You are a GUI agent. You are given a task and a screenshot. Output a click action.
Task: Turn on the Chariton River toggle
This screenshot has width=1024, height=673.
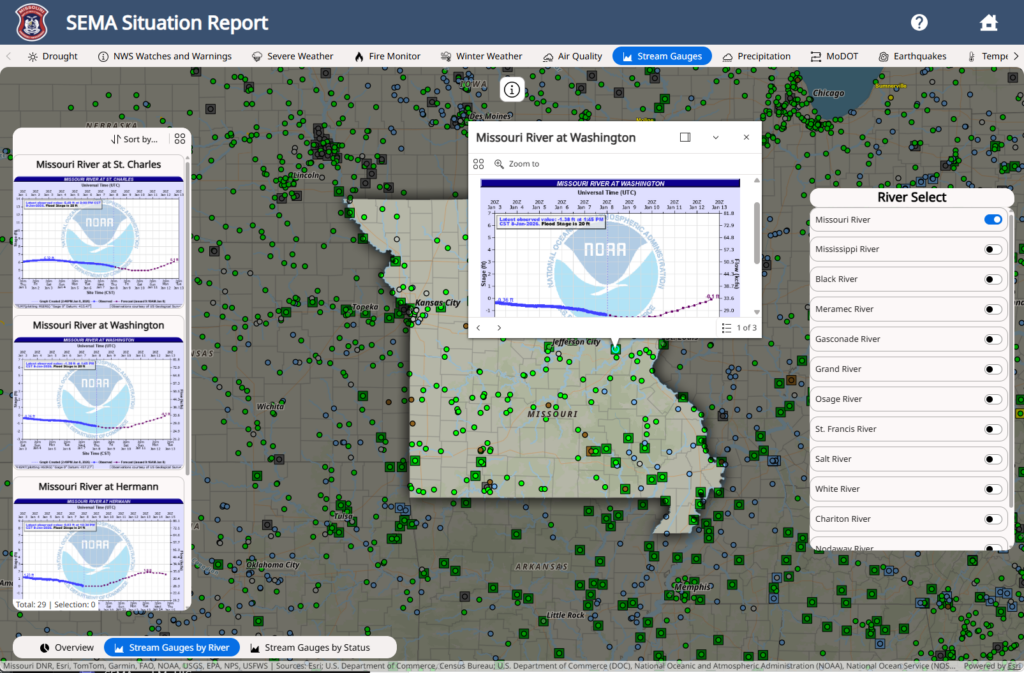[x=993, y=520]
